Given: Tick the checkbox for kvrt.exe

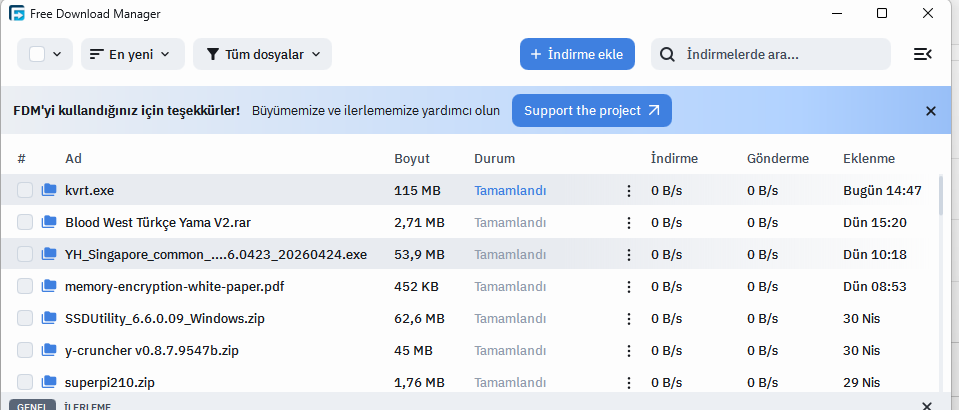Looking at the screenshot, I should click(25, 190).
